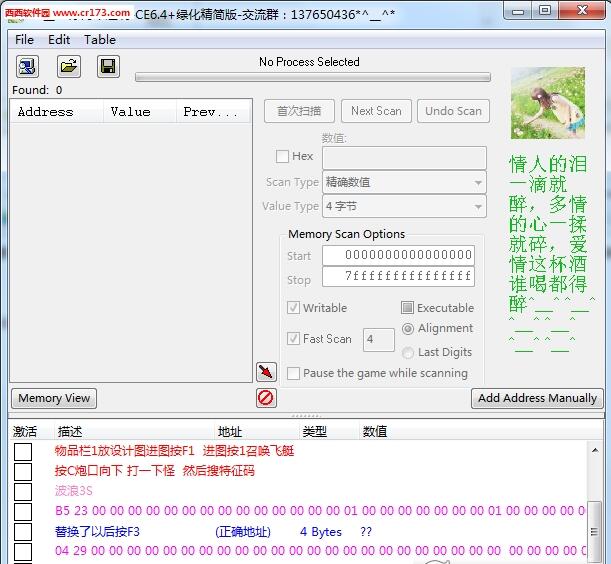Click the red arrow add-to-list icon
Screen dimensions: 611x564
(x=266, y=372)
